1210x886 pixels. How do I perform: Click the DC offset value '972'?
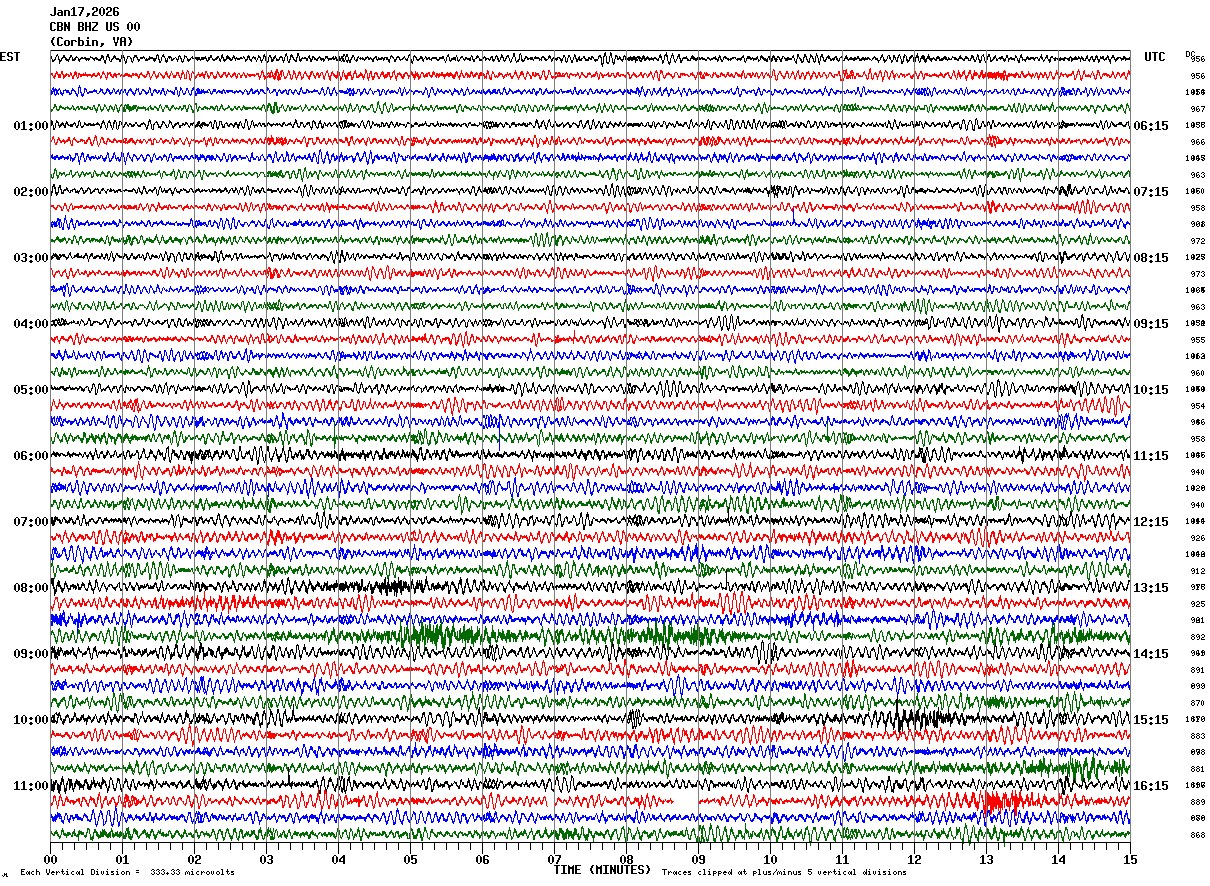tap(1197, 241)
